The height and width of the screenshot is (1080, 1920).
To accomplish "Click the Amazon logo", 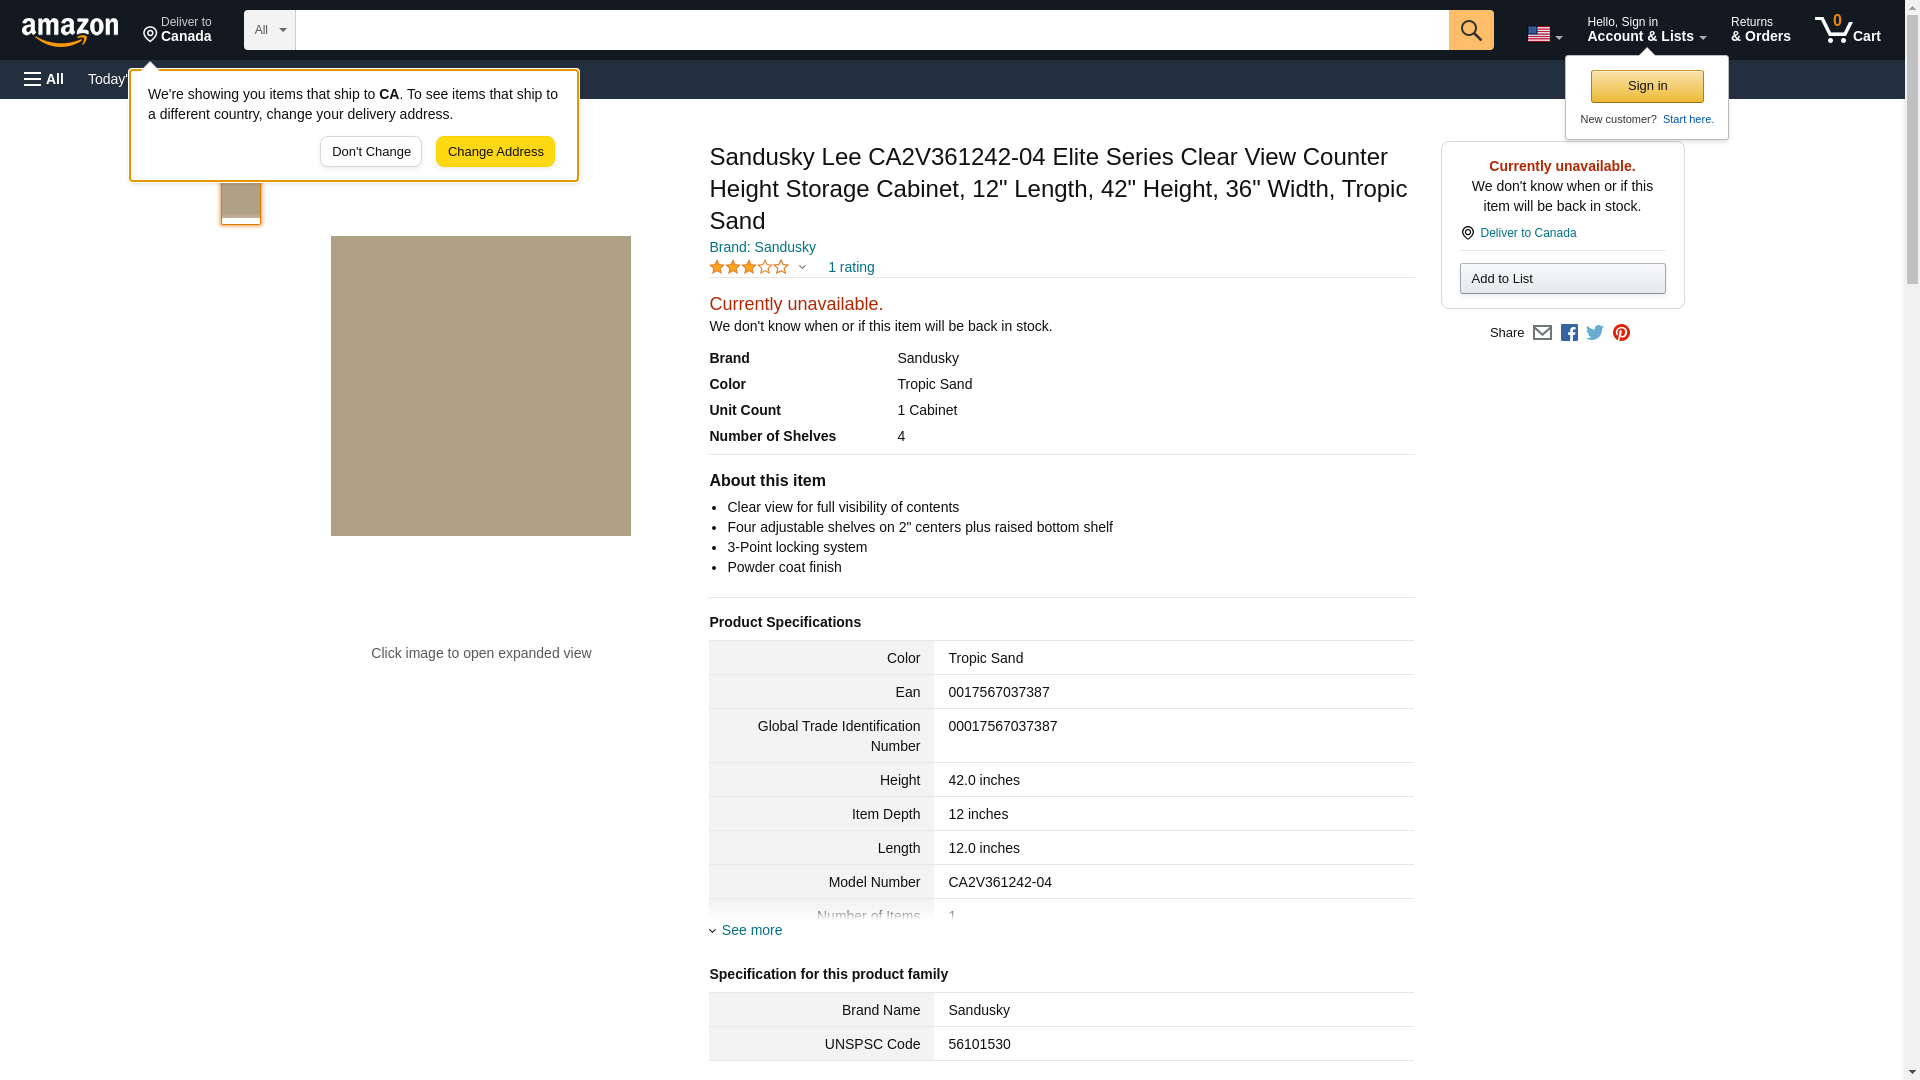I will point(70,31).
